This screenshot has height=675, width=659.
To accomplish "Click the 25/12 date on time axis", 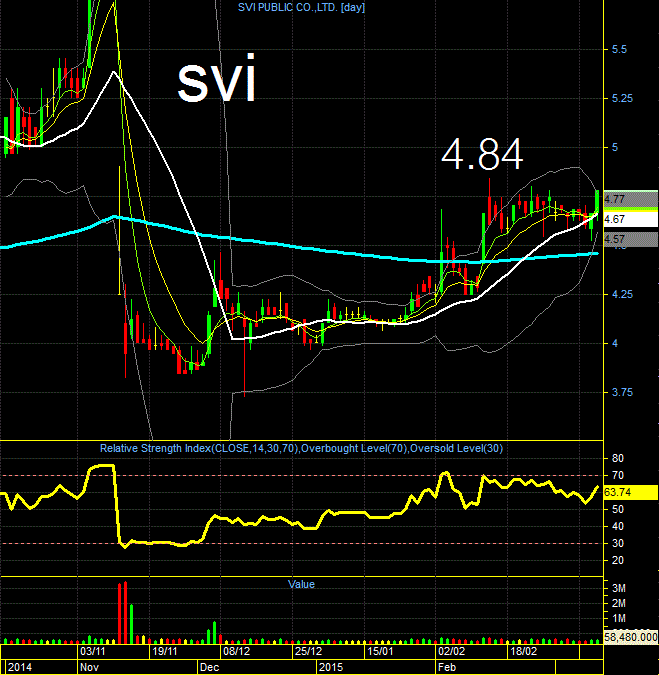I will click(308, 651).
